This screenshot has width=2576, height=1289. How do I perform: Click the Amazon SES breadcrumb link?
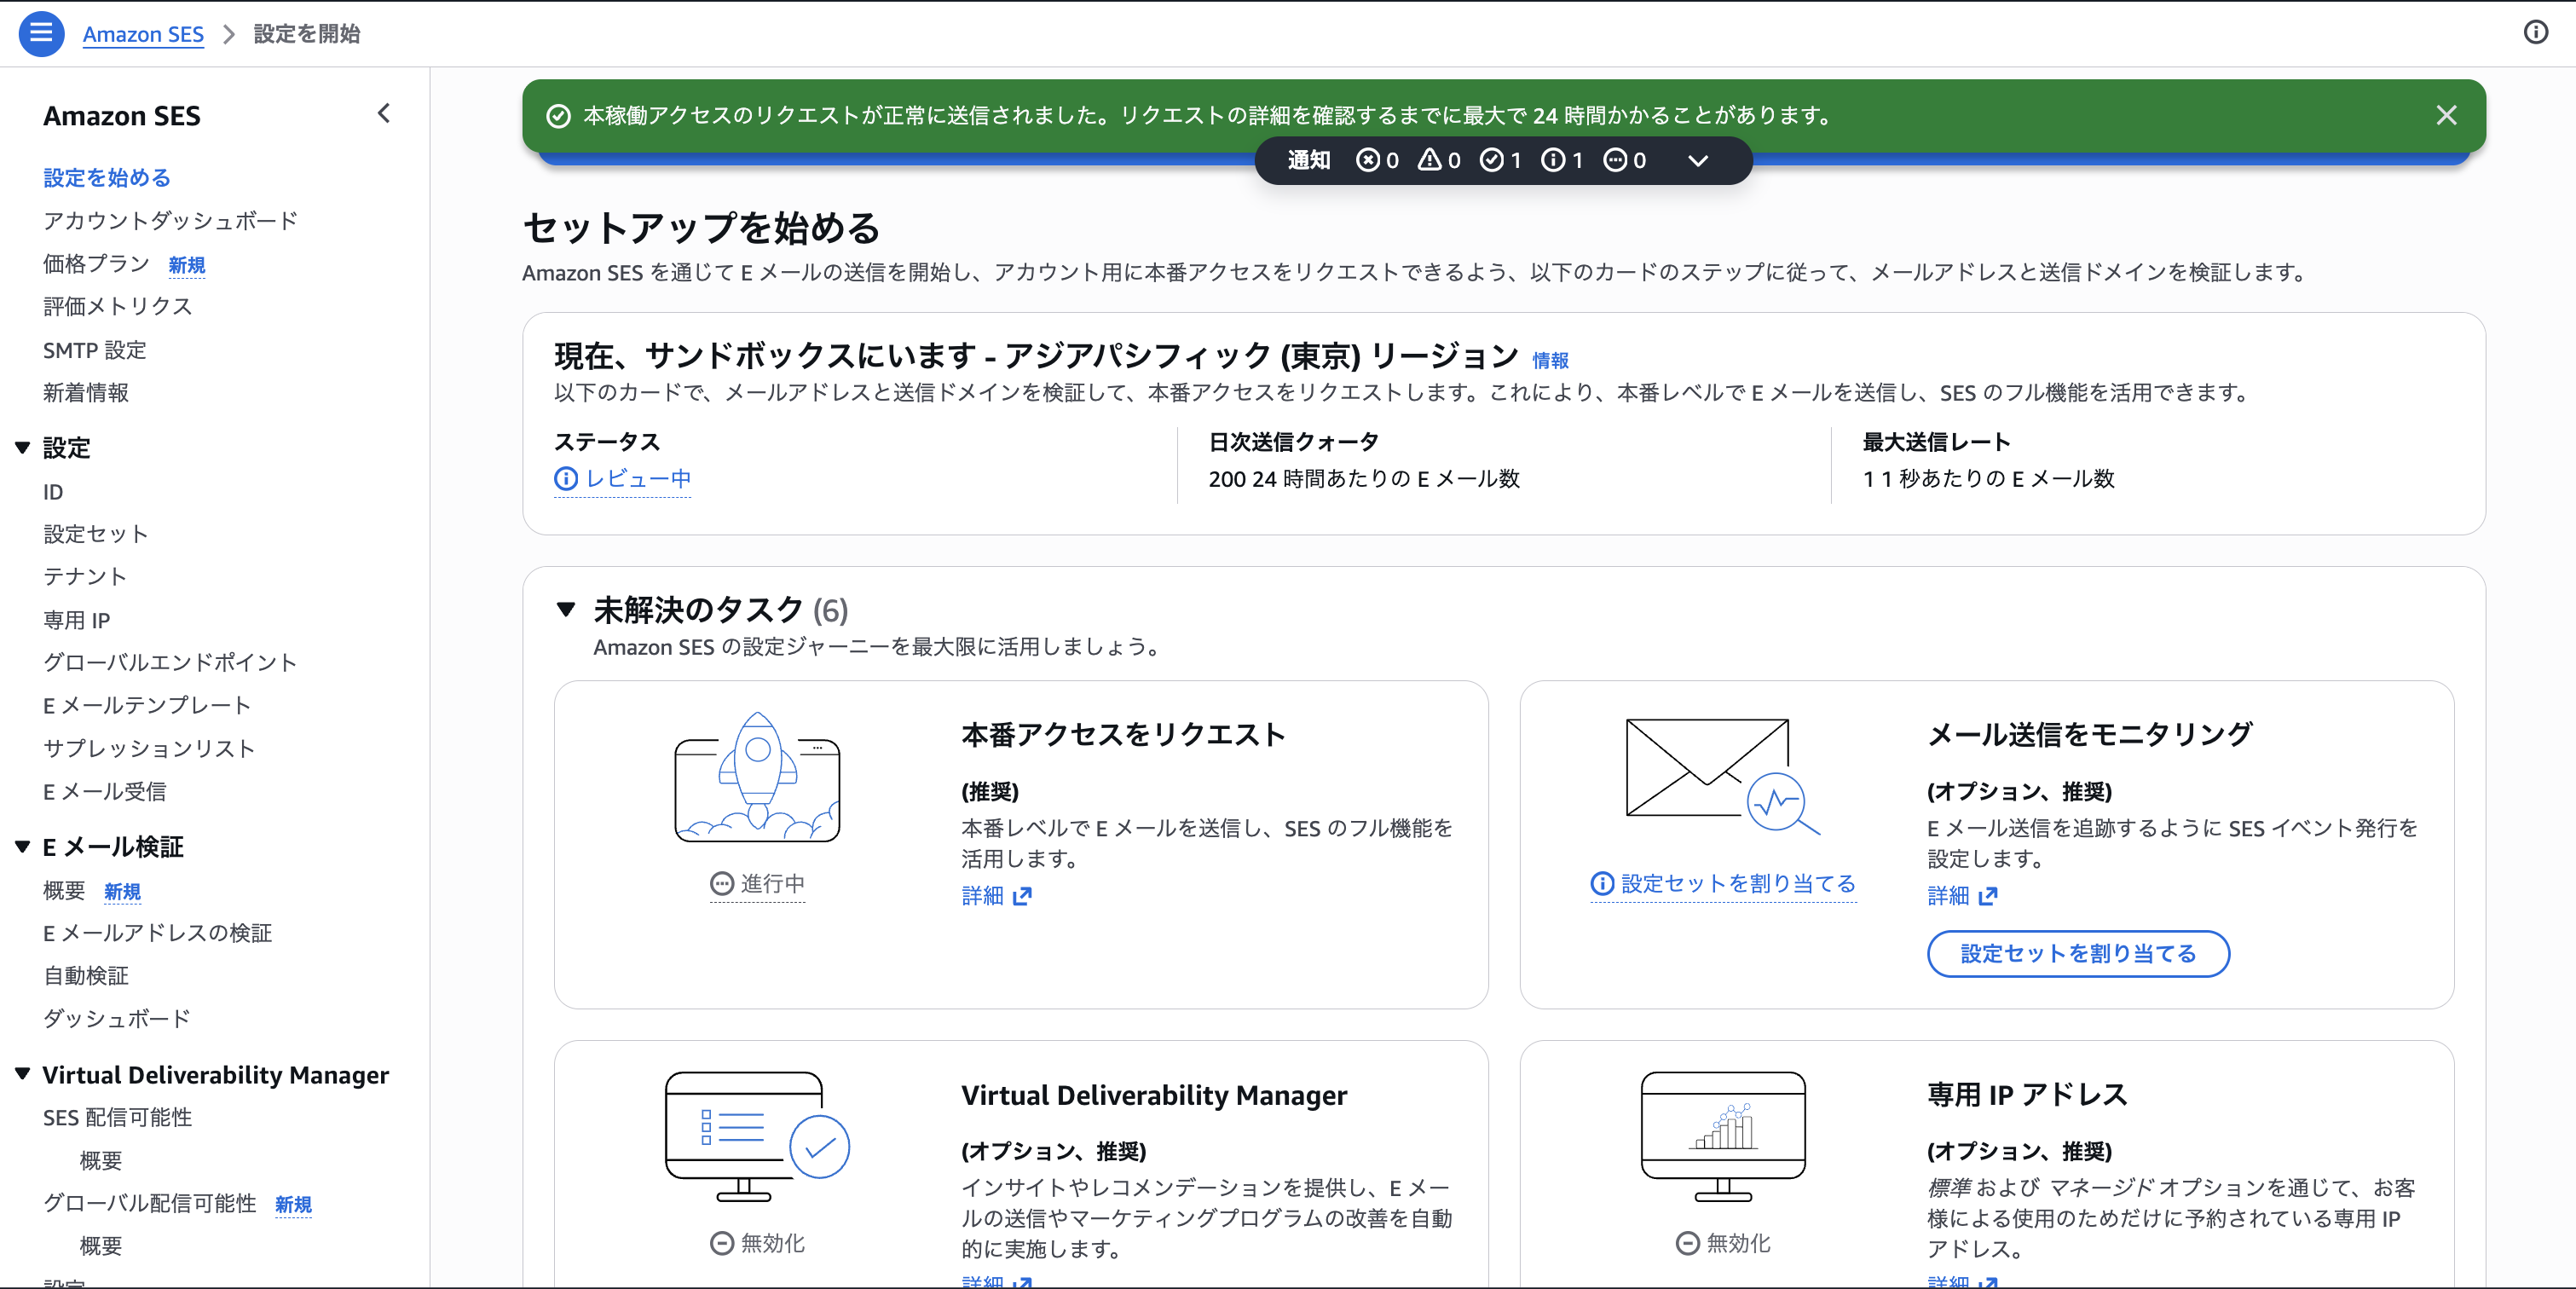pos(143,34)
